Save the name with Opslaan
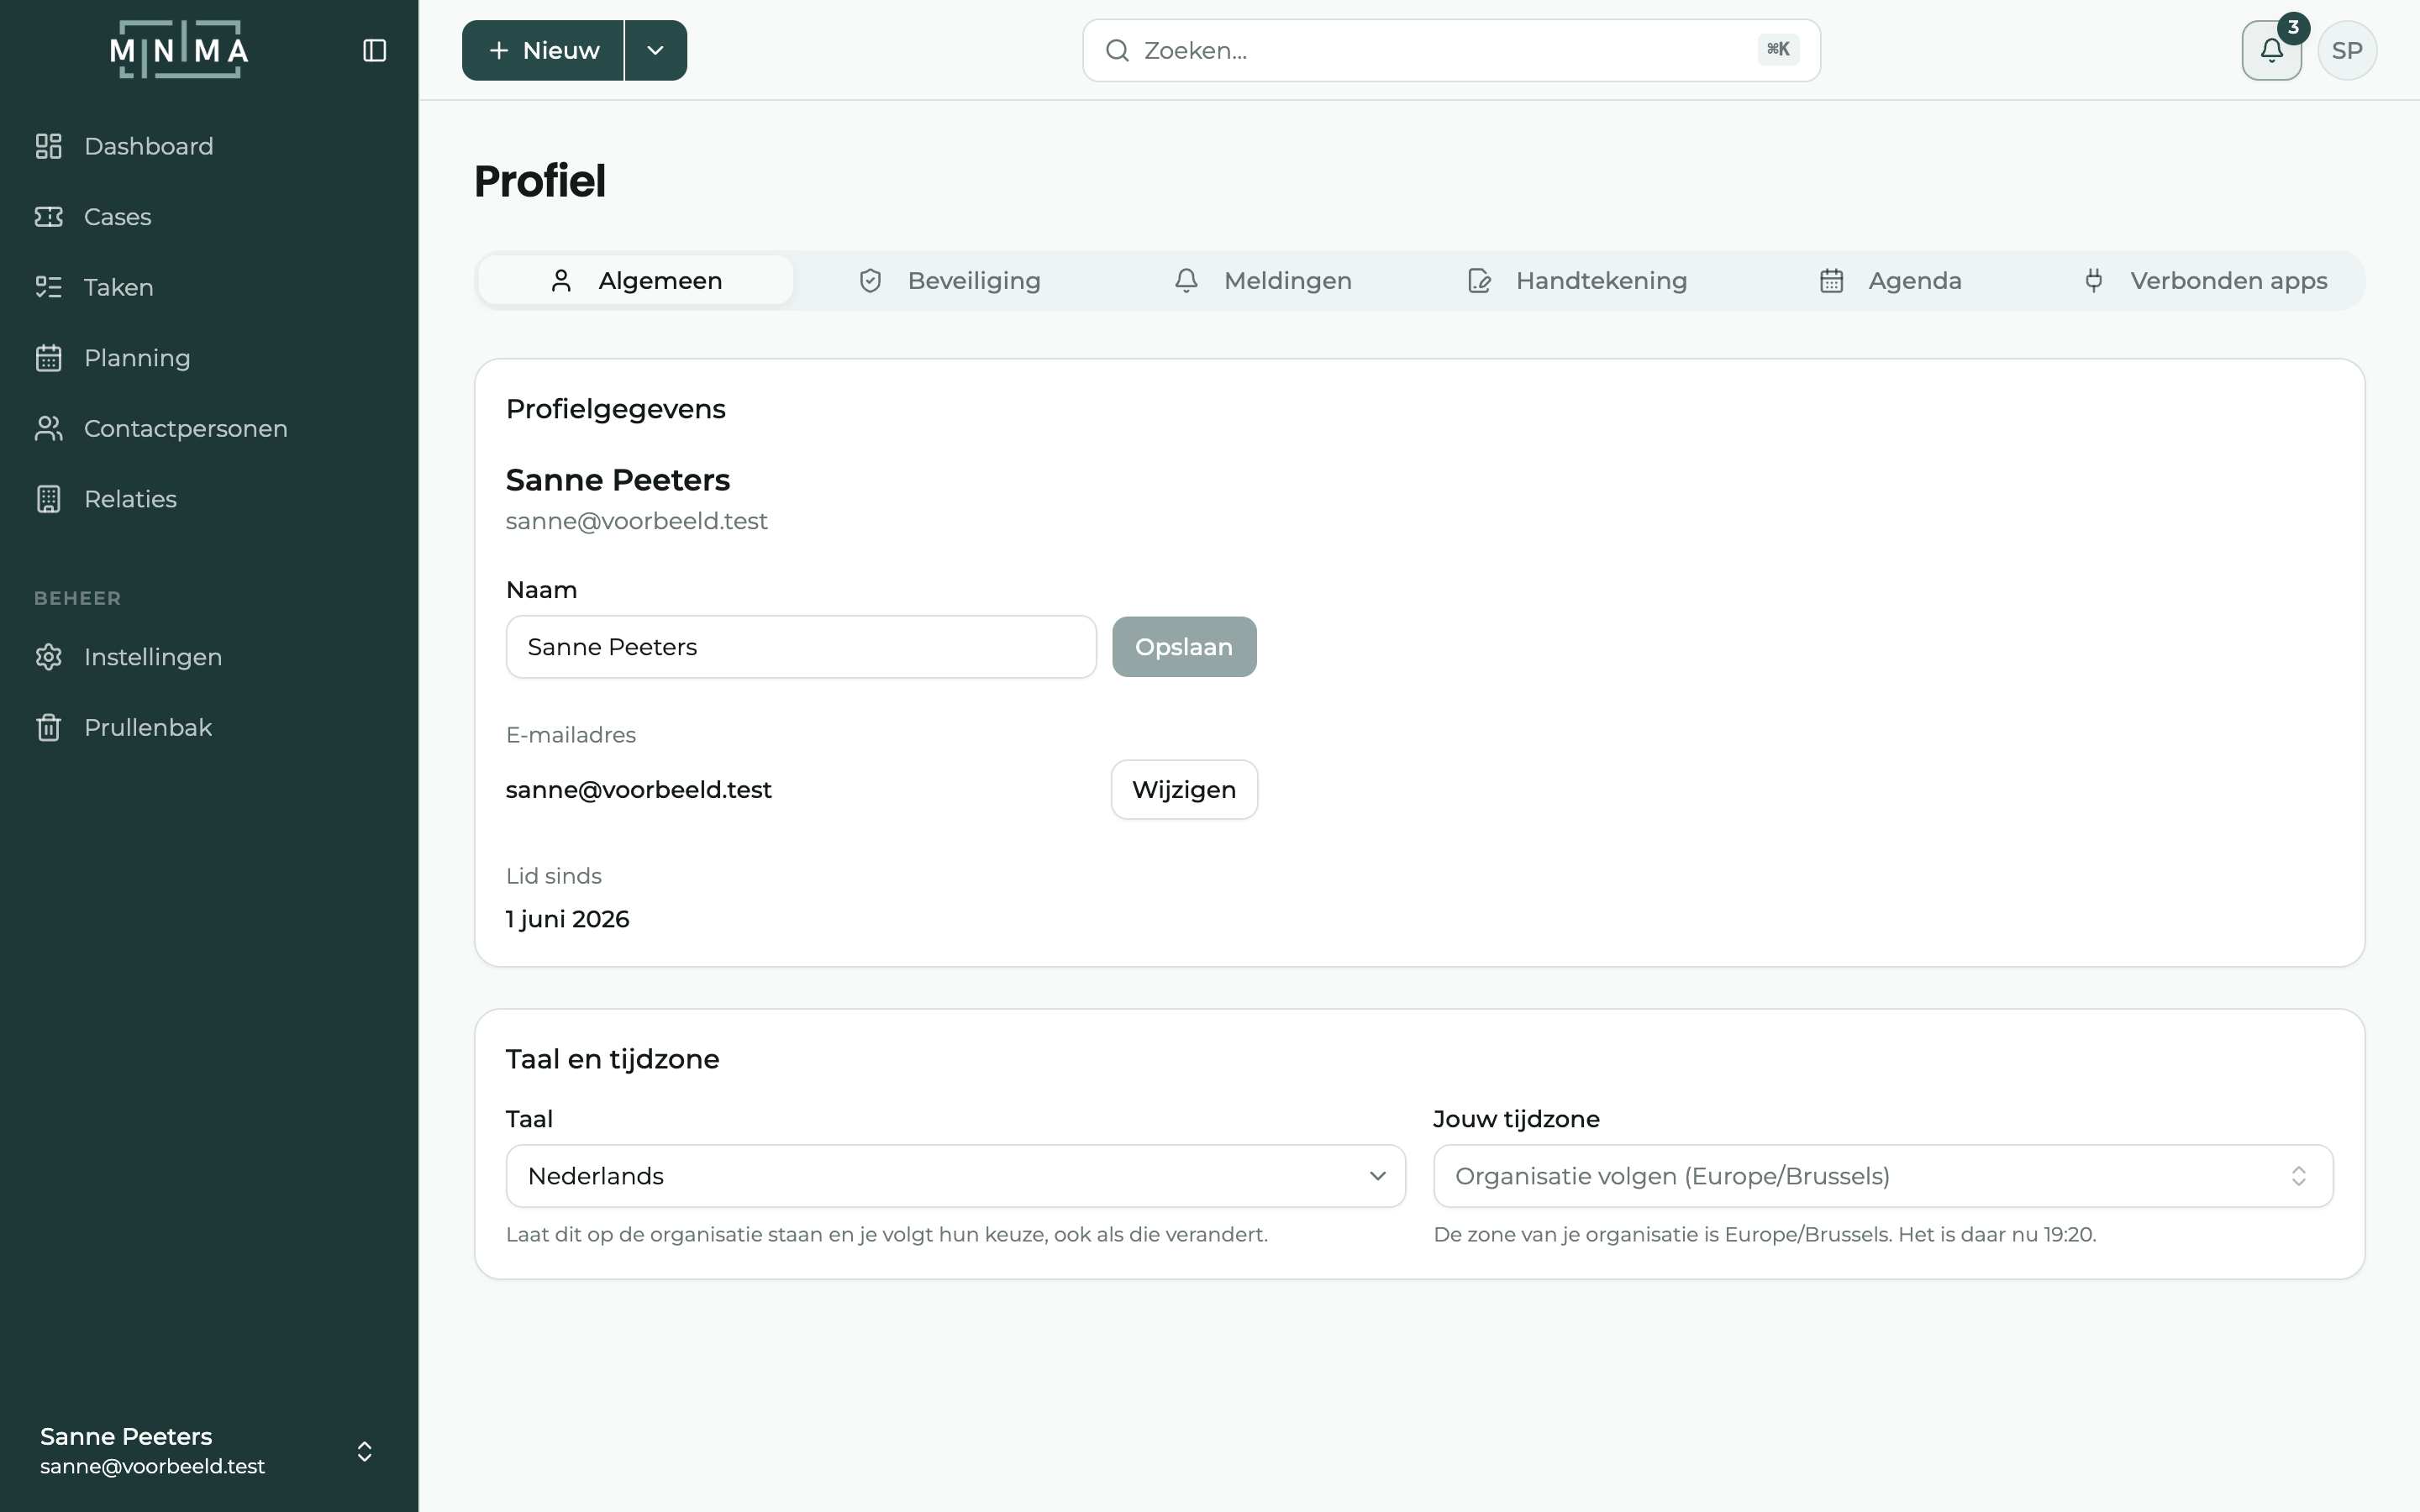This screenshot has width=2420, height=1512. click(x=1184, y=647)
